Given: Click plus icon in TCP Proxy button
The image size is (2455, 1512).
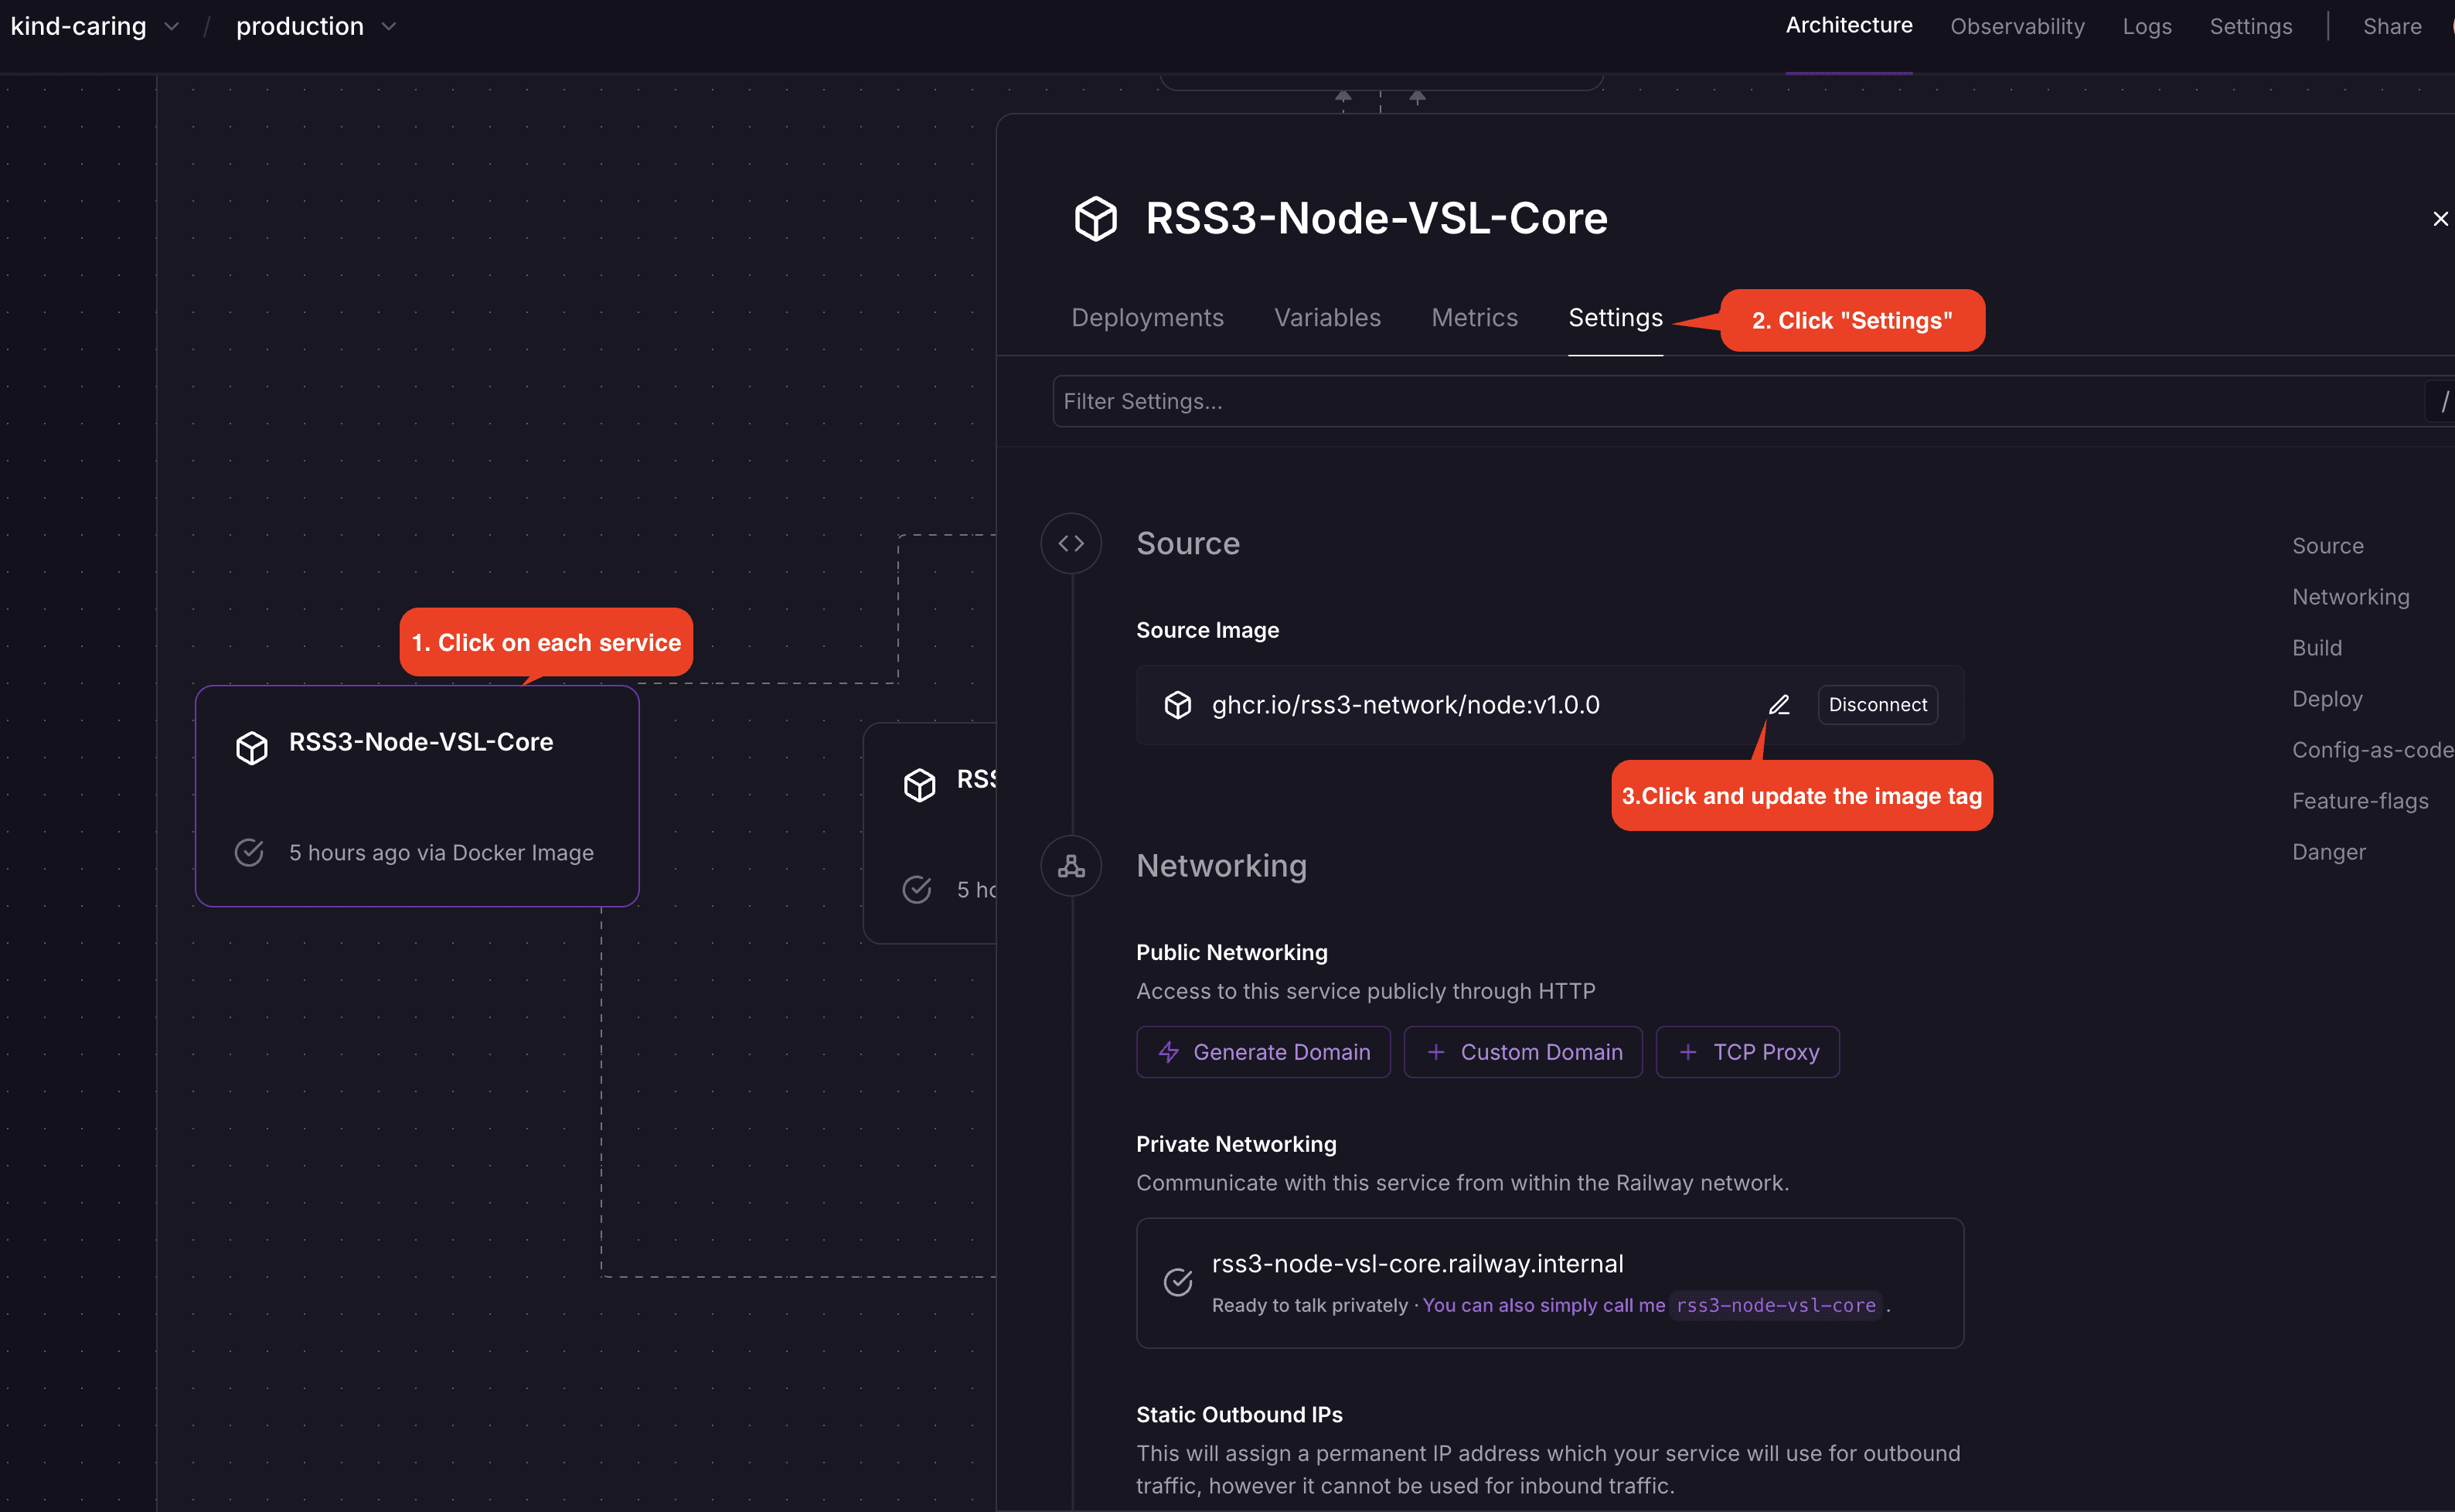Looking at the screenshot, I should click(1688, 1052).
